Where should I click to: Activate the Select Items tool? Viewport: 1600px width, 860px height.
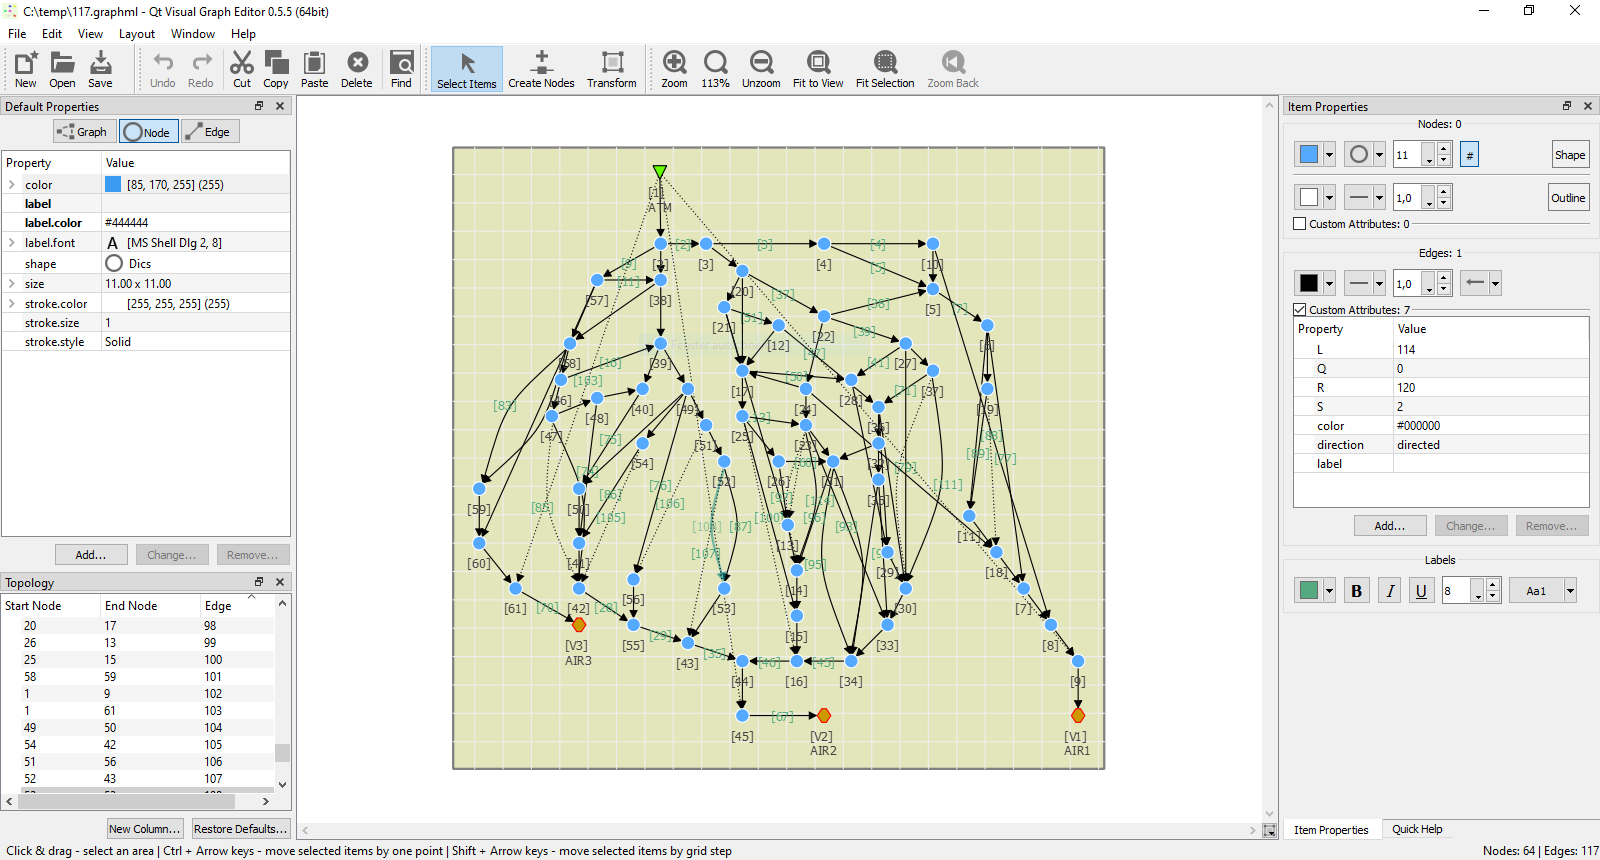pyautogui.click(x=467, y=70)
